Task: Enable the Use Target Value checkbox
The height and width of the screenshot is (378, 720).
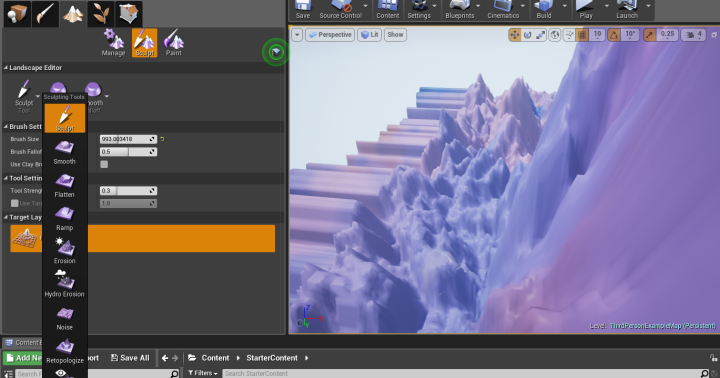Action: (x=15, y=203)
